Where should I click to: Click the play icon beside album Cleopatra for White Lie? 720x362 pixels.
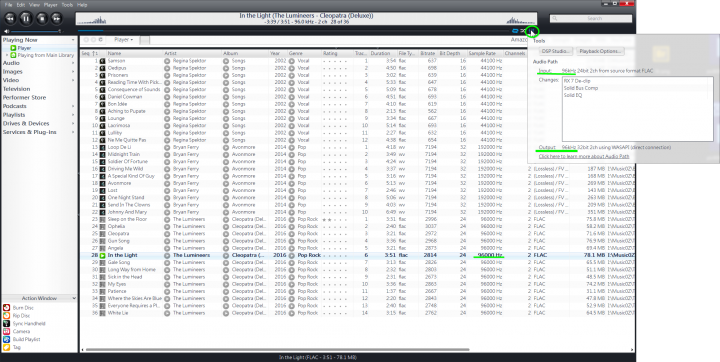(x=226, y=313)
